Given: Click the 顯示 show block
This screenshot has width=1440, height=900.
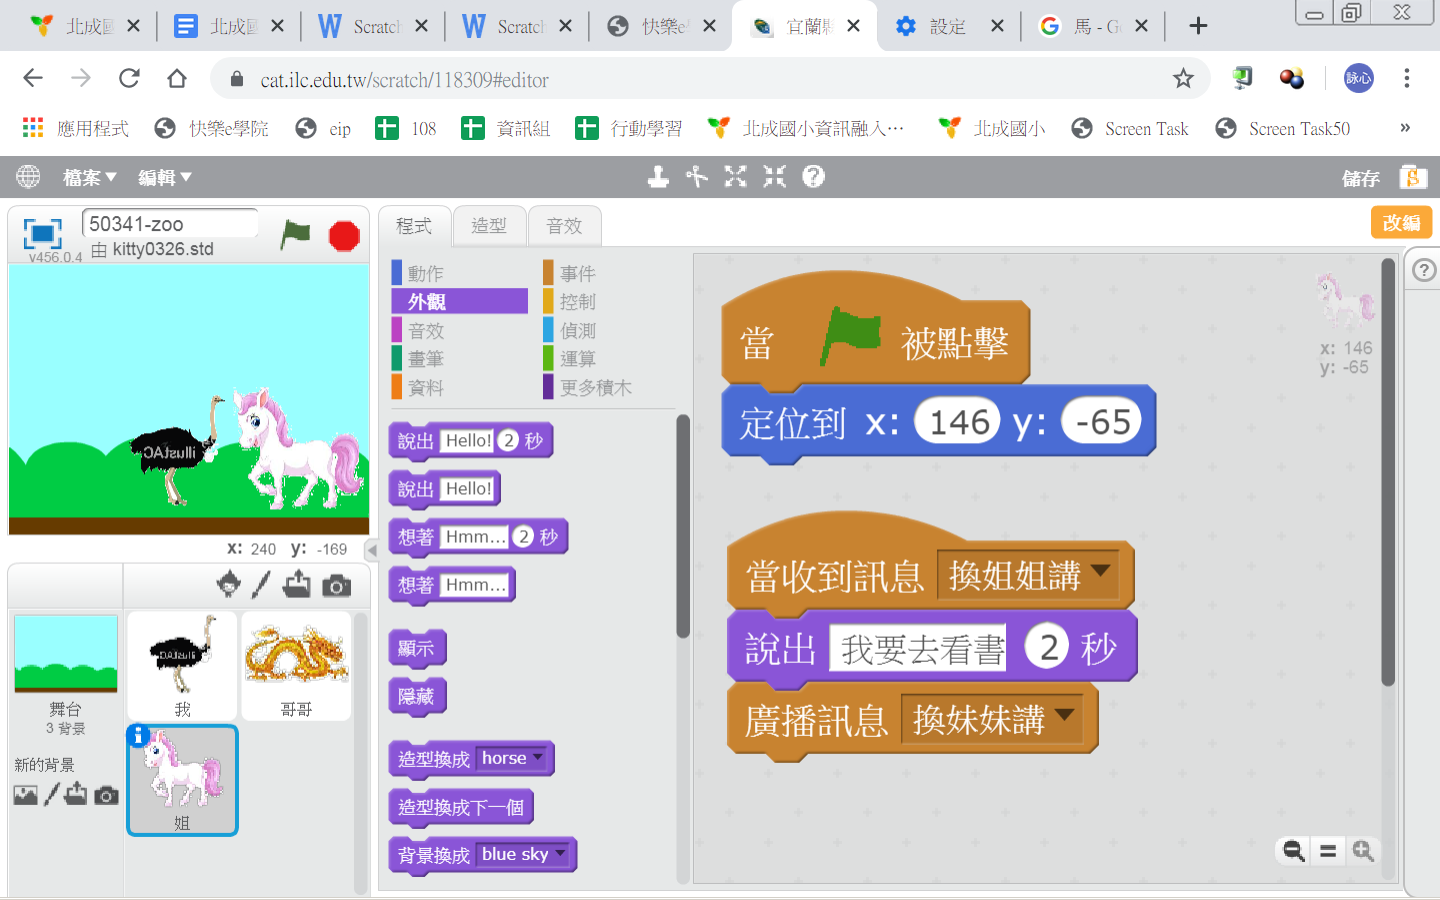Looking at the screenshot, I should point(417,648).
